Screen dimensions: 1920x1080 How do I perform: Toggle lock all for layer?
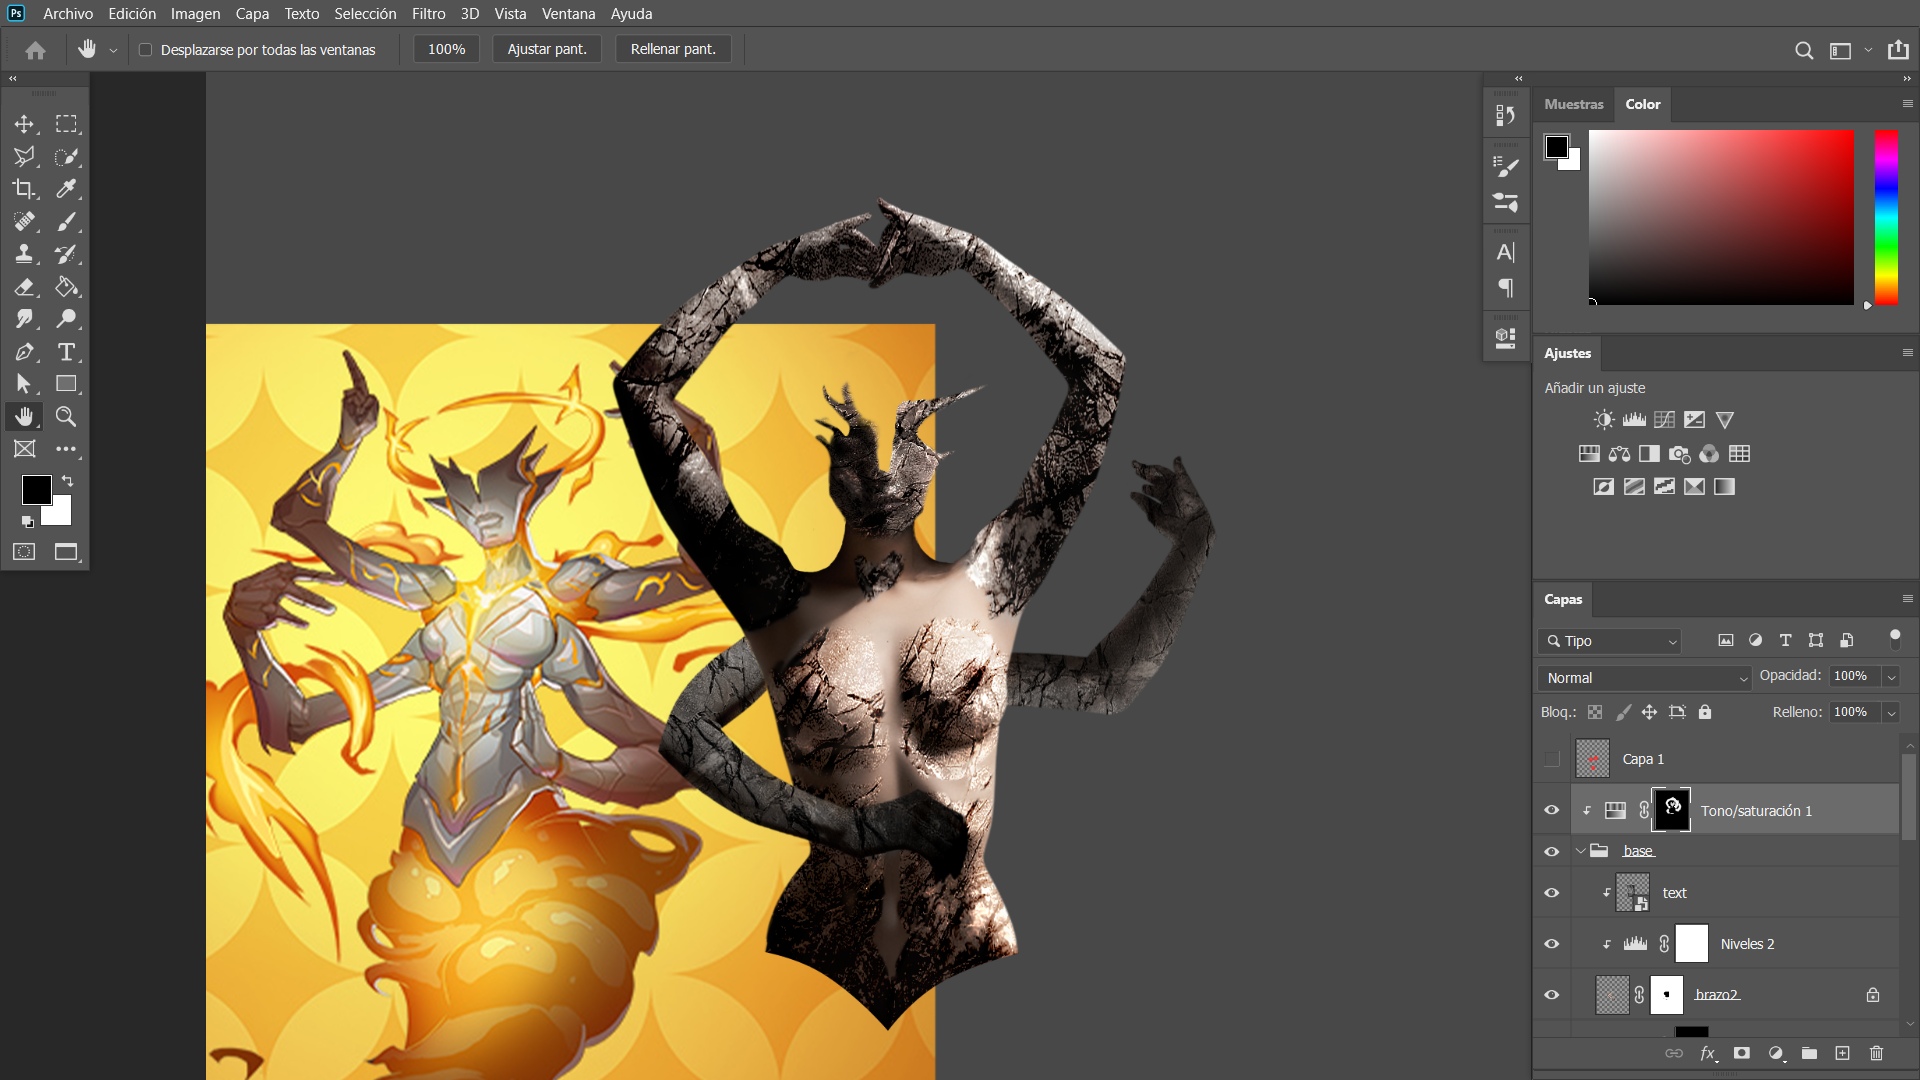[1705, 712]
